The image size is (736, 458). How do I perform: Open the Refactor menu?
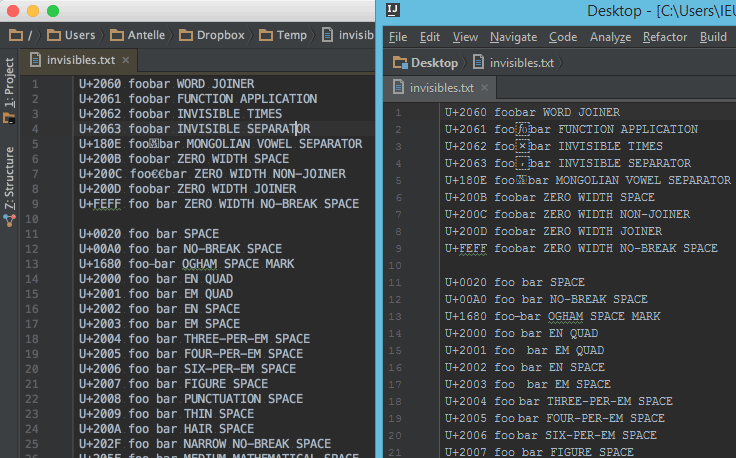coord(665,37)
